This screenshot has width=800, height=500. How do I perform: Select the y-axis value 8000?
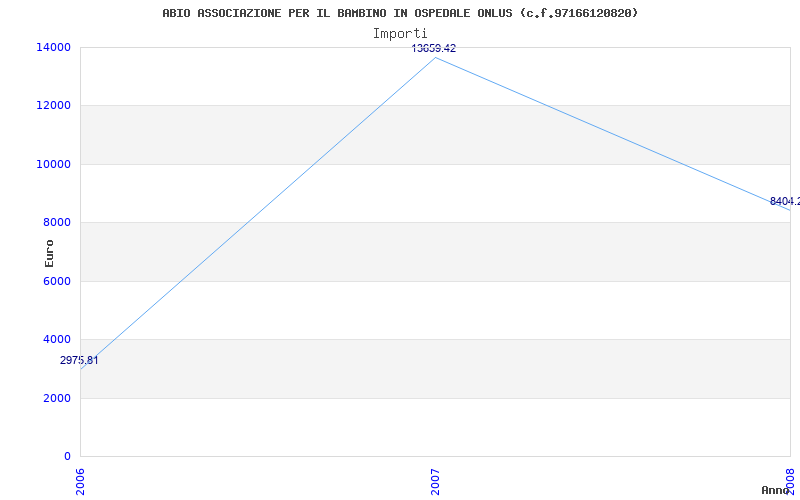pyautogui.click(x=57, y=222)
